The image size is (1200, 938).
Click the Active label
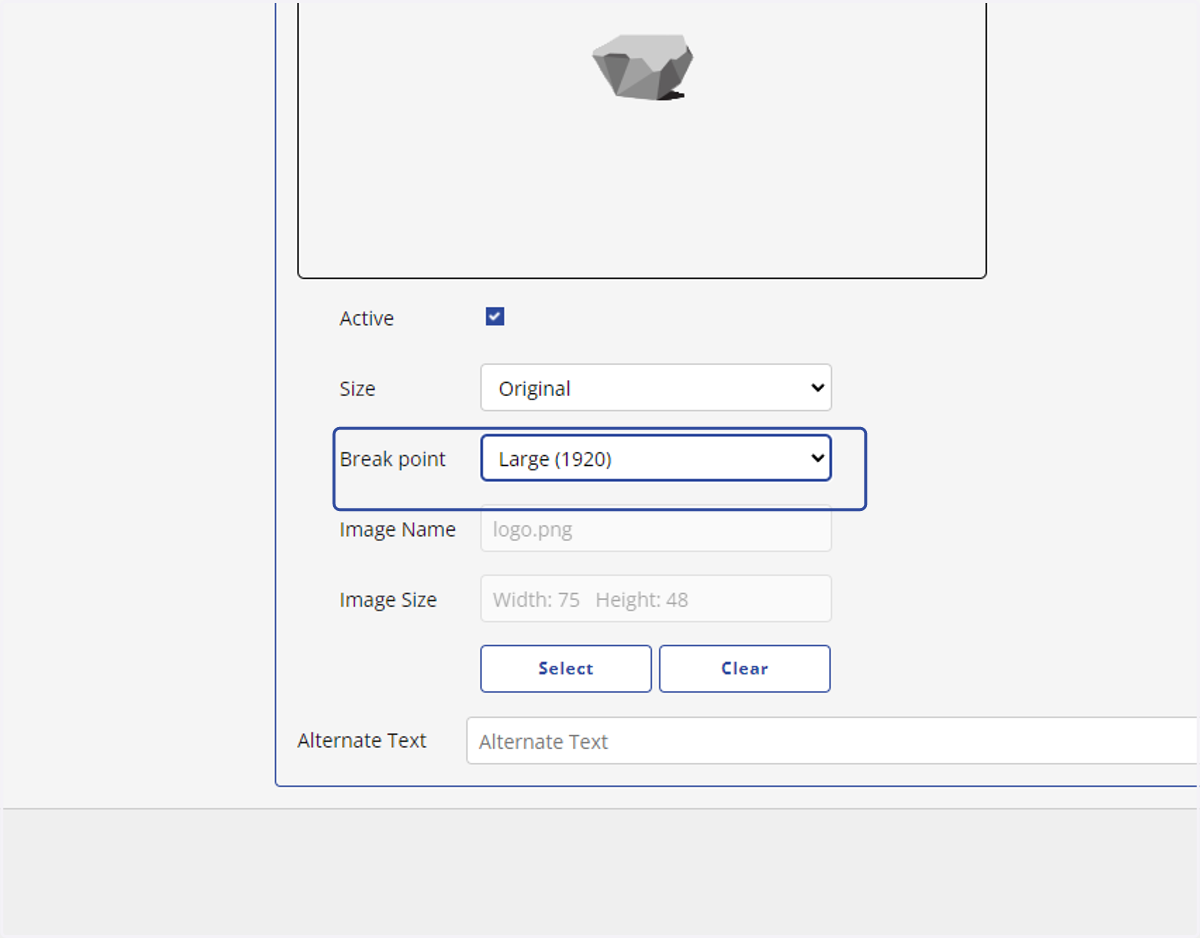click(367, 318)
